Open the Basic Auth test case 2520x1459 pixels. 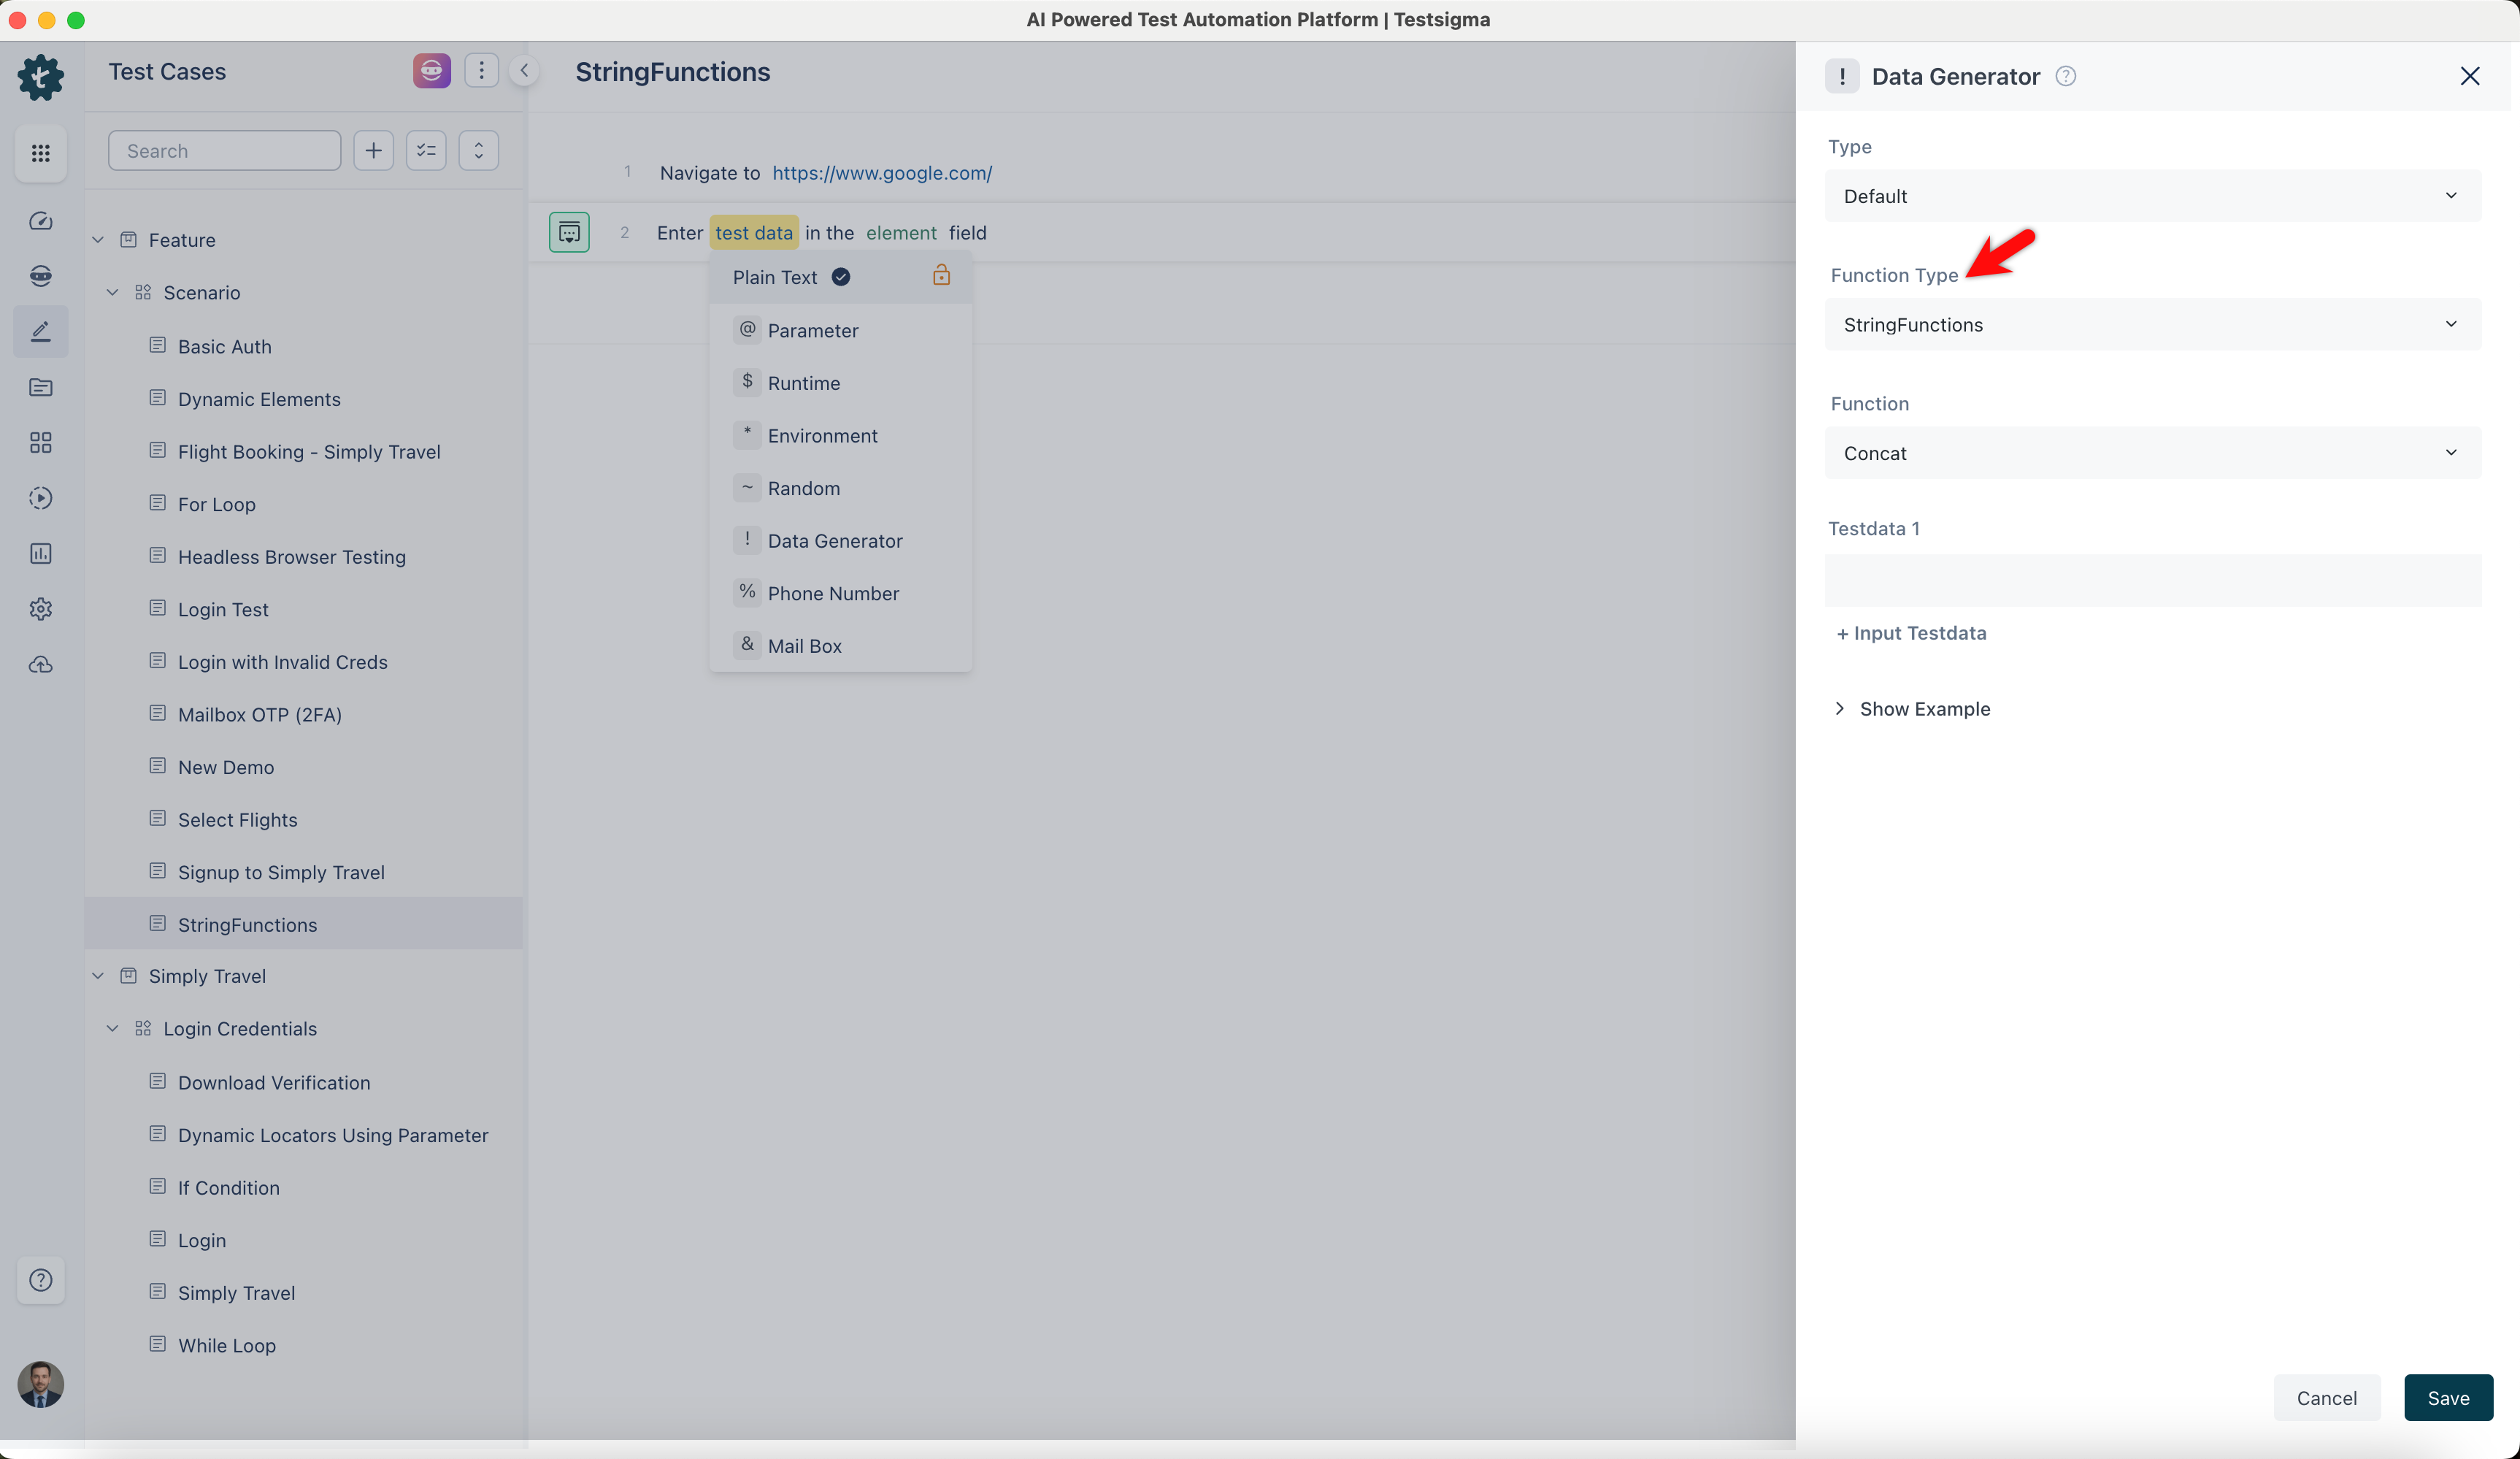[x=224, y=347]
